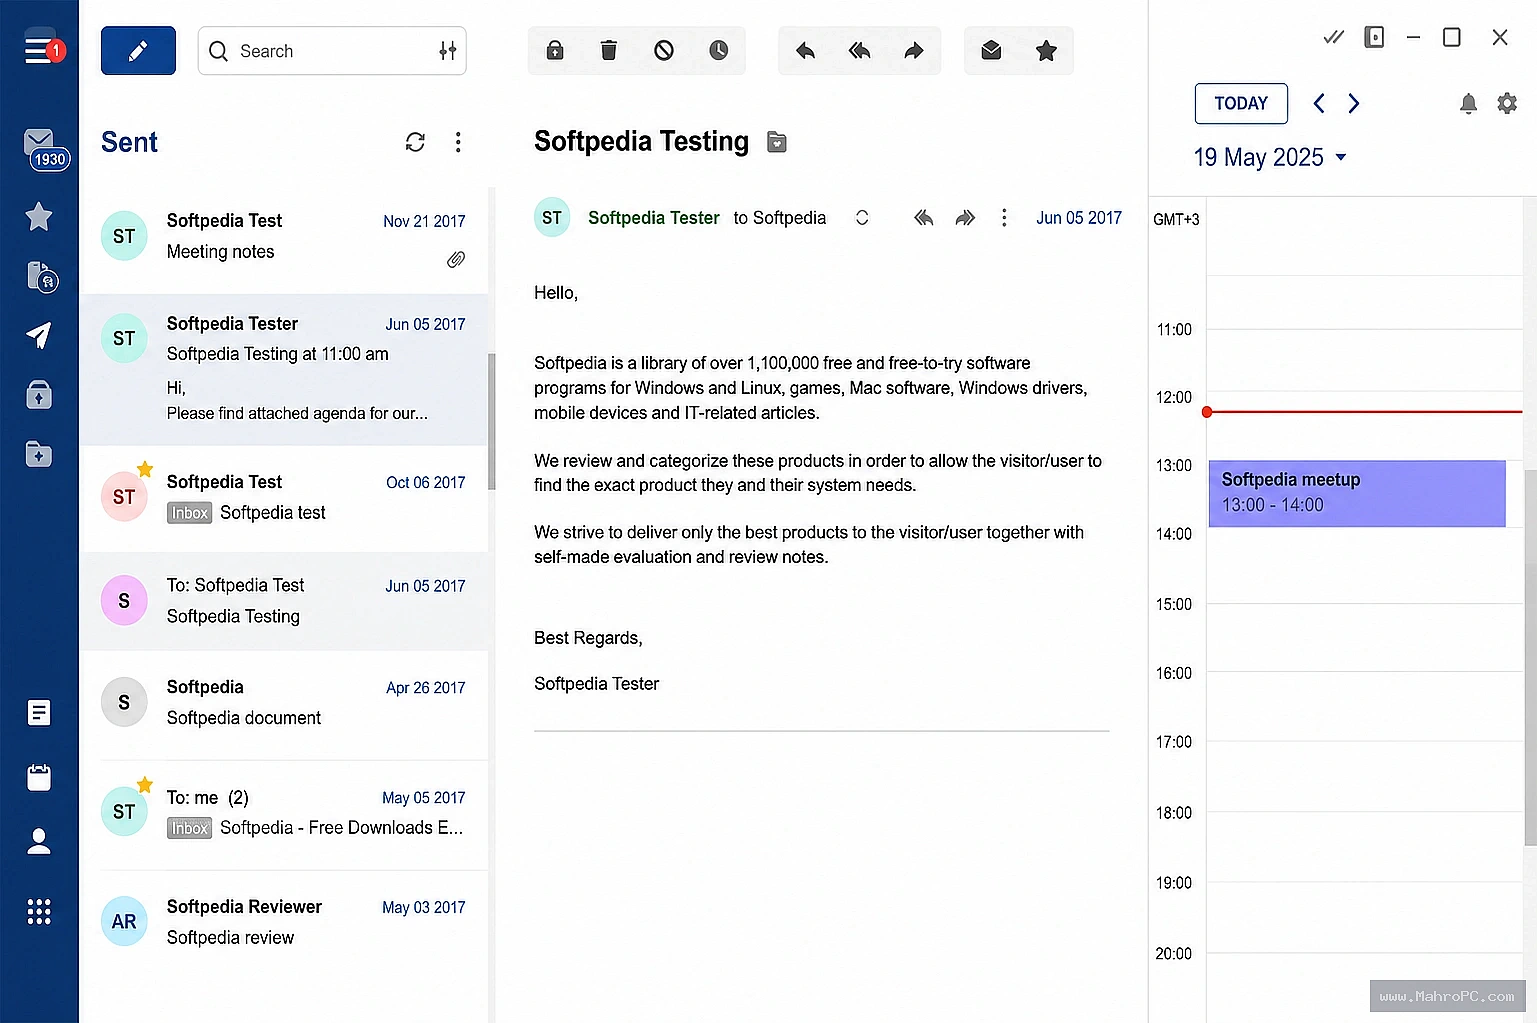Open Oct 06 2017 Softpedia test email
The width and height of the screenshot is (1537, 1023).
point(284,498)
